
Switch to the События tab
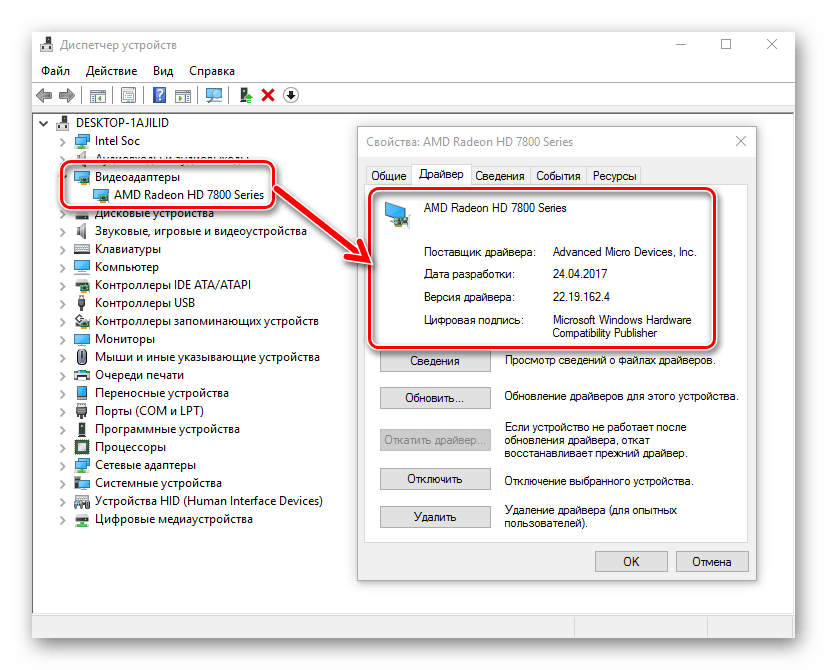pos(558,176)
